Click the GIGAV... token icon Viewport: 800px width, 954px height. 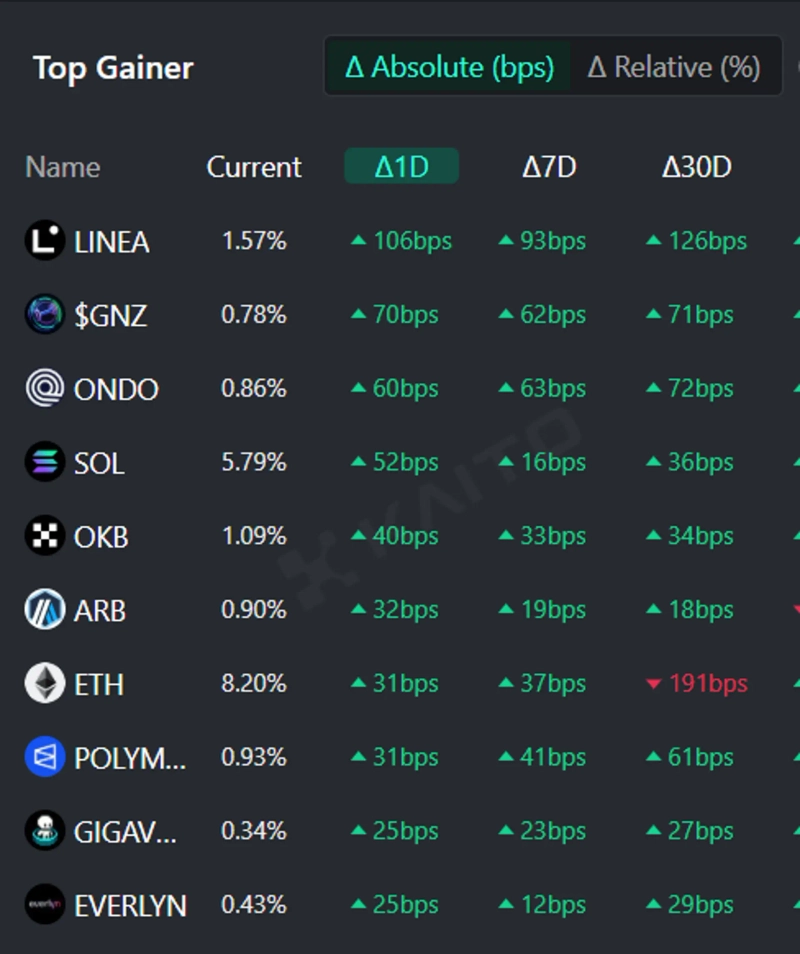tap(45, 831)
